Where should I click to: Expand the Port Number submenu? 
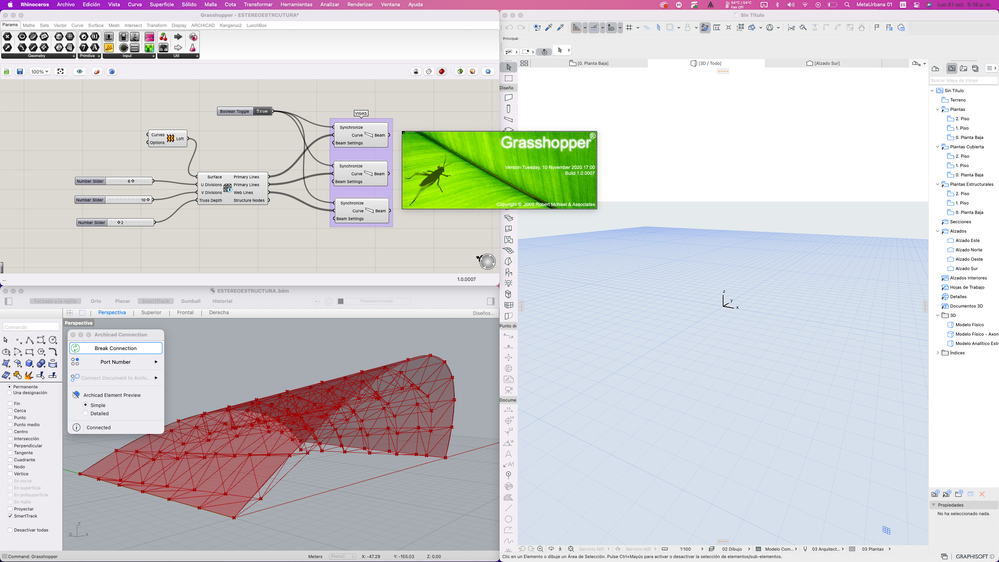tap(115, 362)
